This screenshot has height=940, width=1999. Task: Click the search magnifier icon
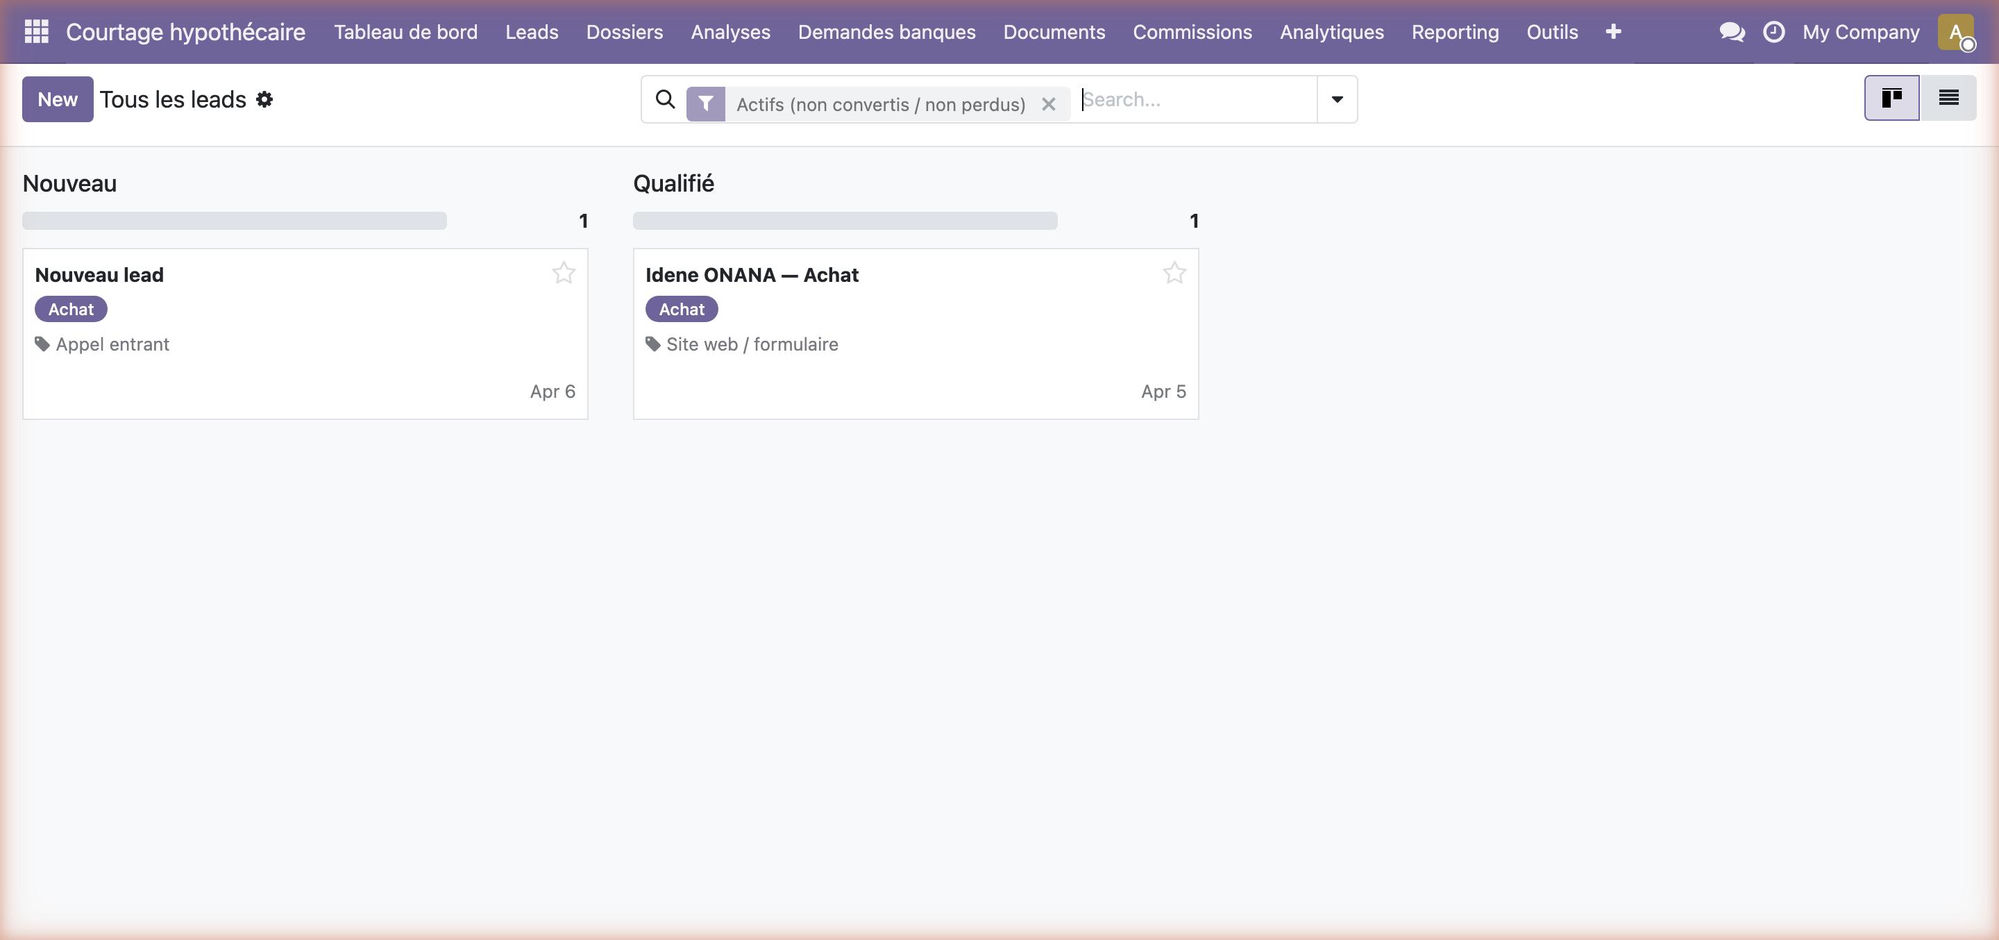tap(665, 99)
